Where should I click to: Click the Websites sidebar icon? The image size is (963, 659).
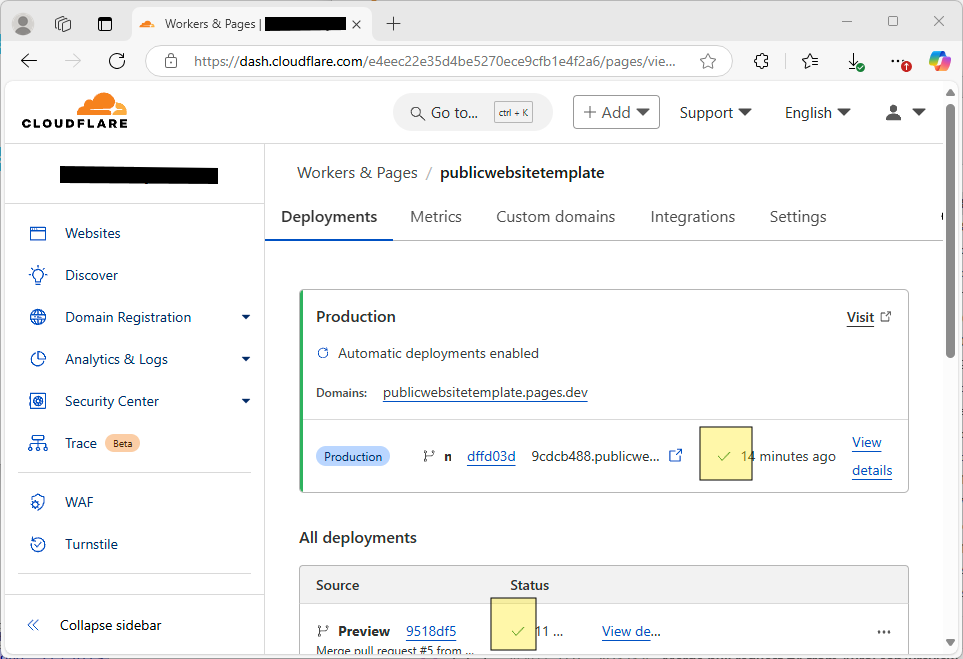38,233
